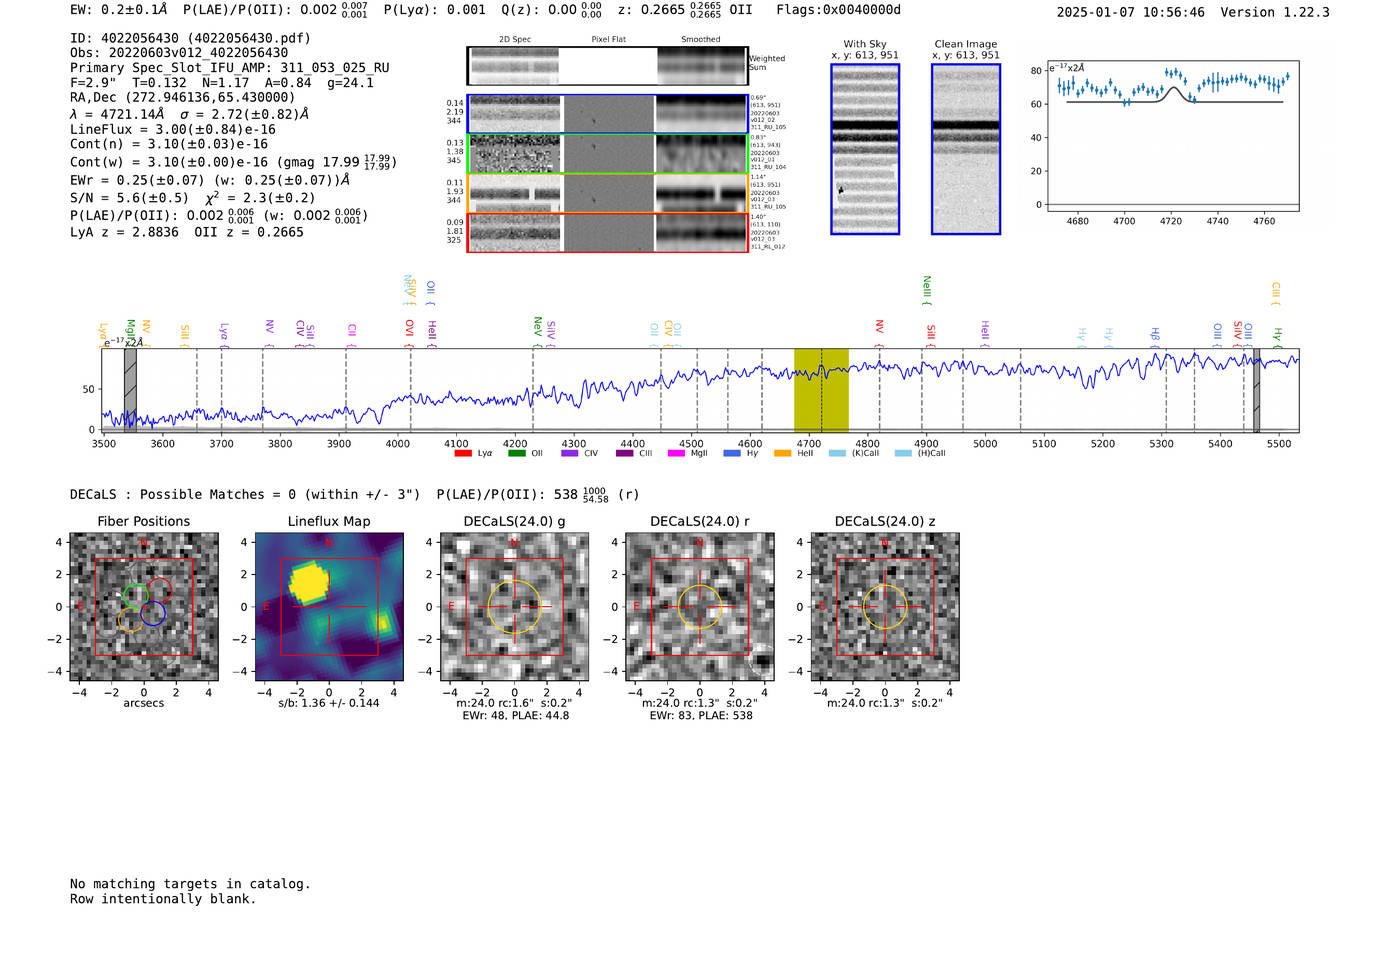Open the Fiber Positions cutout image
The image size is (1400, 953).
tap(144, 607)
